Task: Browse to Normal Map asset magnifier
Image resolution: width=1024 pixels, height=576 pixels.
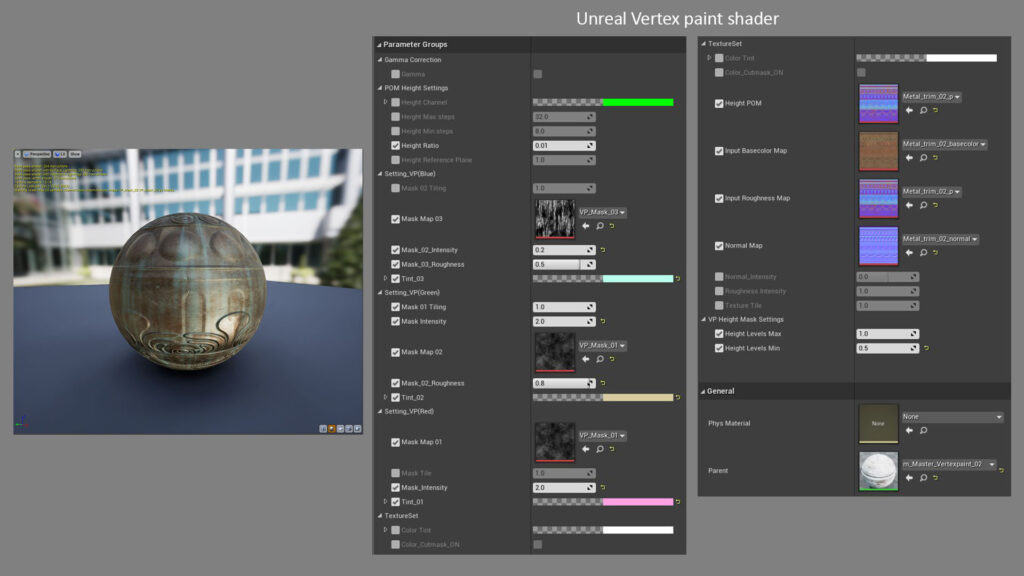Action: (x=923, y=253)
